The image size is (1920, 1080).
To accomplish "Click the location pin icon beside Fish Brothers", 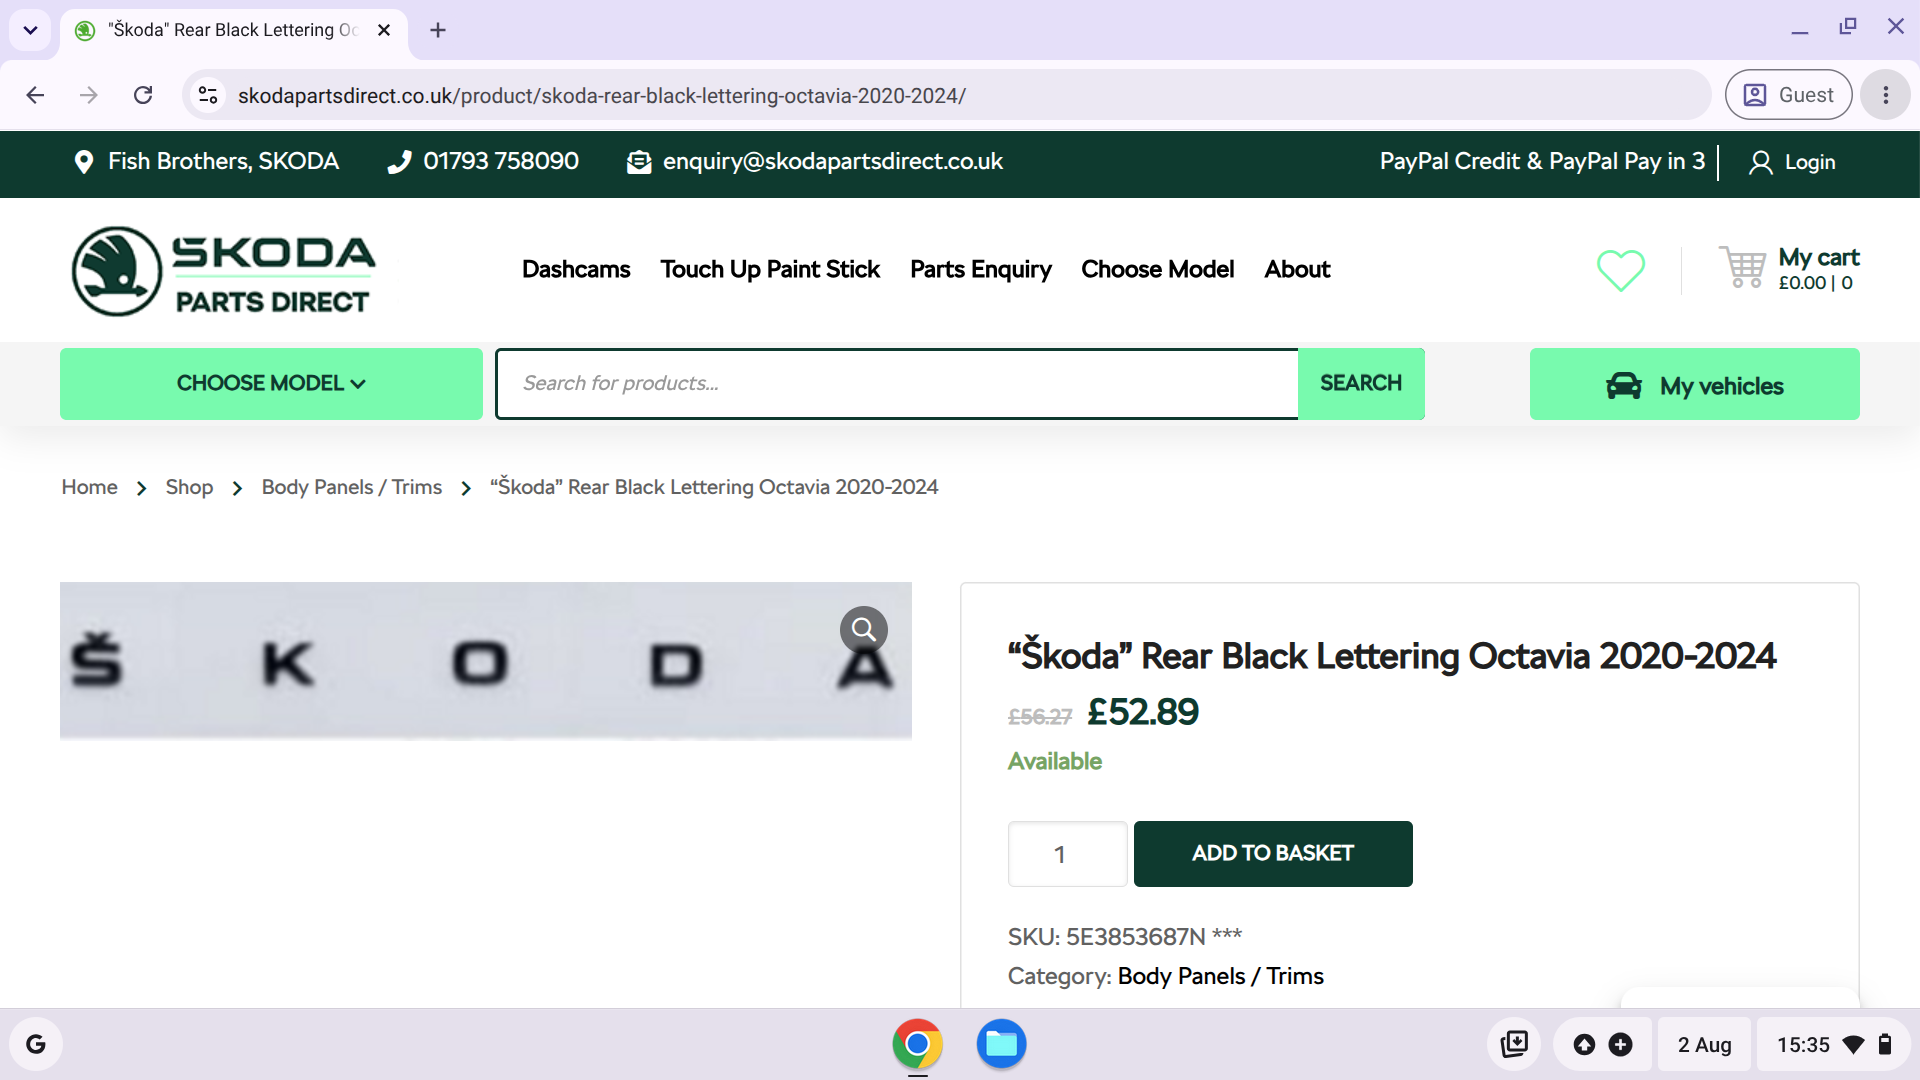I will [x=84, y=162].
